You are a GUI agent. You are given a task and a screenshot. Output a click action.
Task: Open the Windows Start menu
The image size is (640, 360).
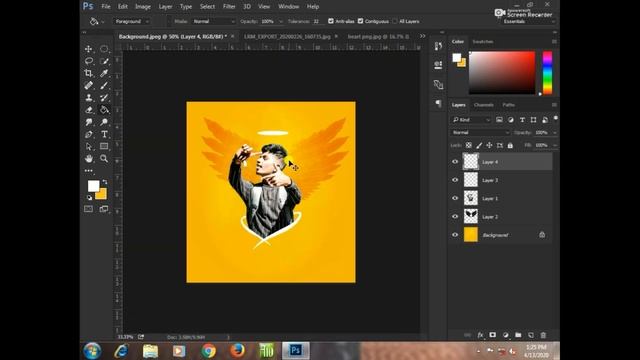click(x=92, y=351)
